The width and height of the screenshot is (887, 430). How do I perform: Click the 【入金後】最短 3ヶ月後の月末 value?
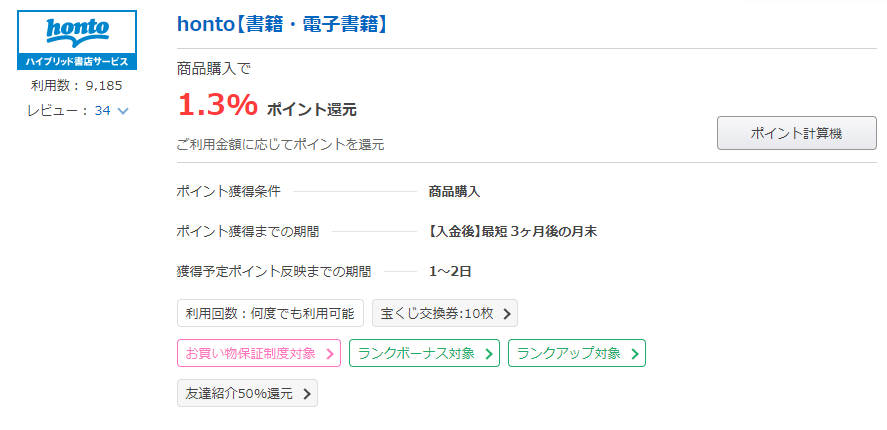pos(513,231)
